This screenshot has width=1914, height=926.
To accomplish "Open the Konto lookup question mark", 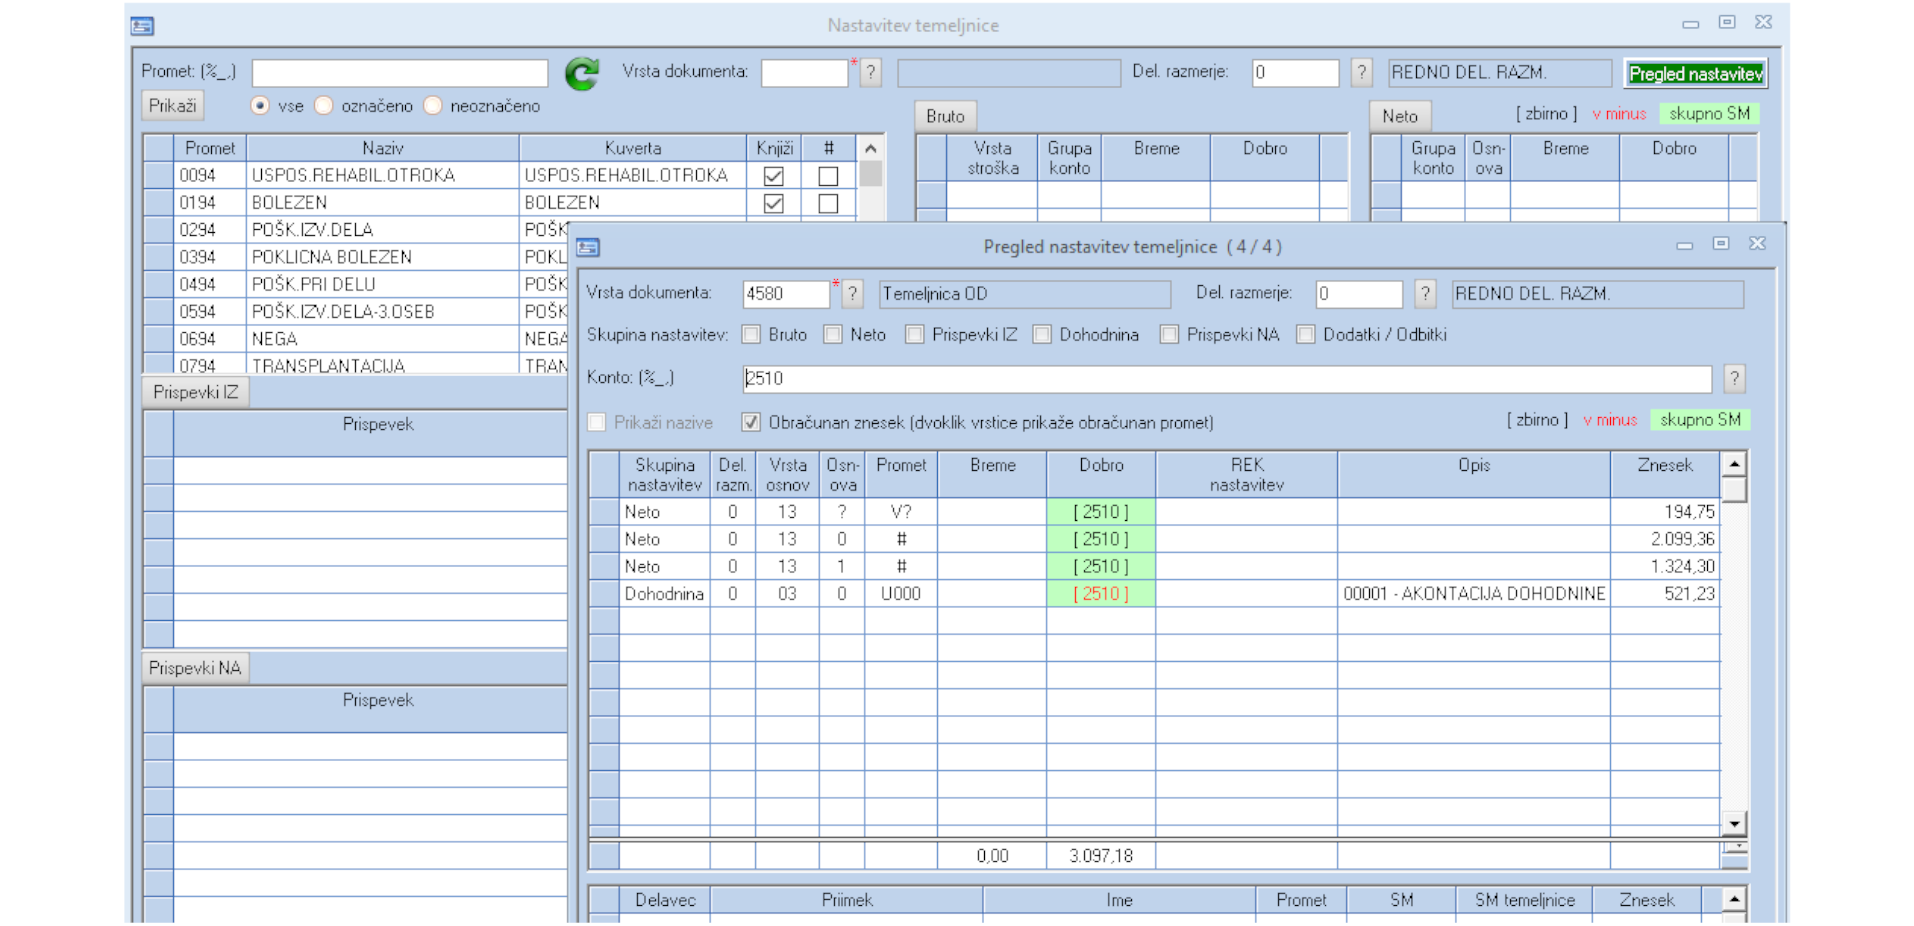I will pyautogui.click(x=1734, y=378).
